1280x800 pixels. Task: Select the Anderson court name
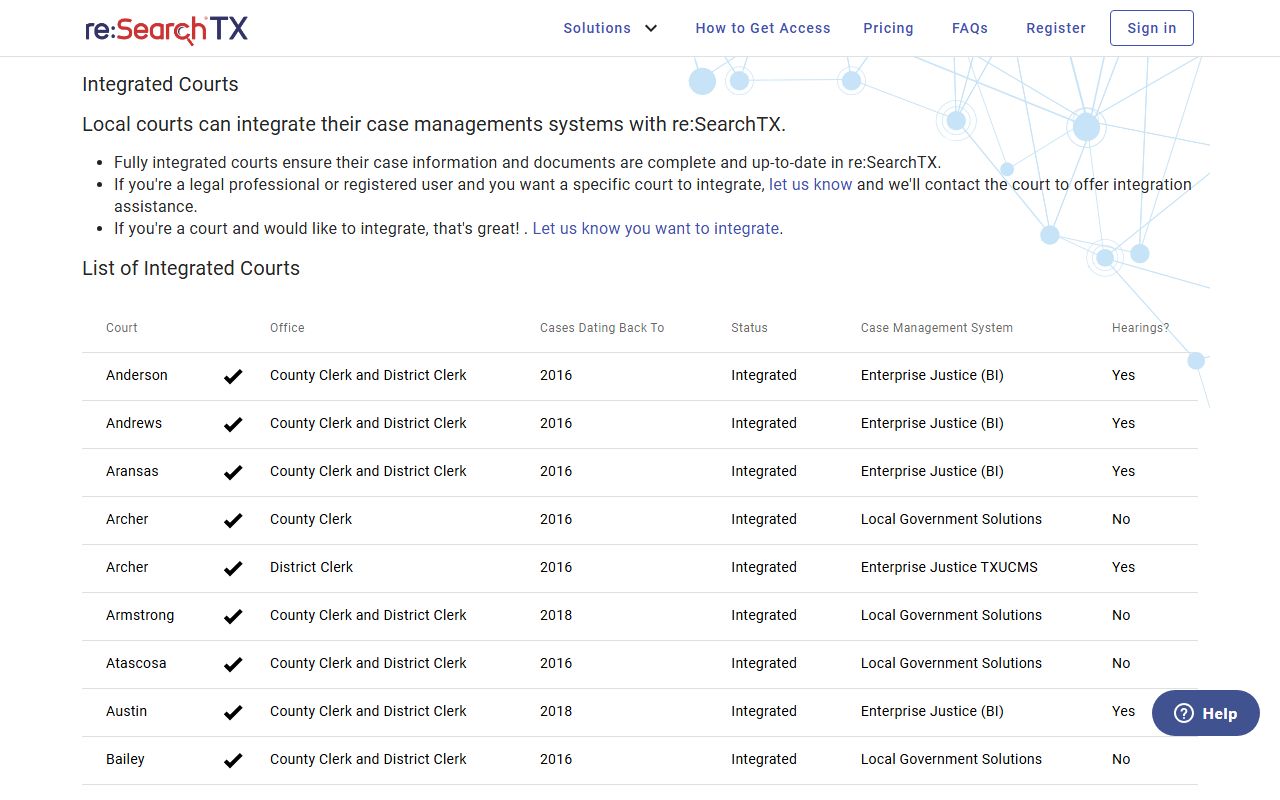[x=137, y=375]
